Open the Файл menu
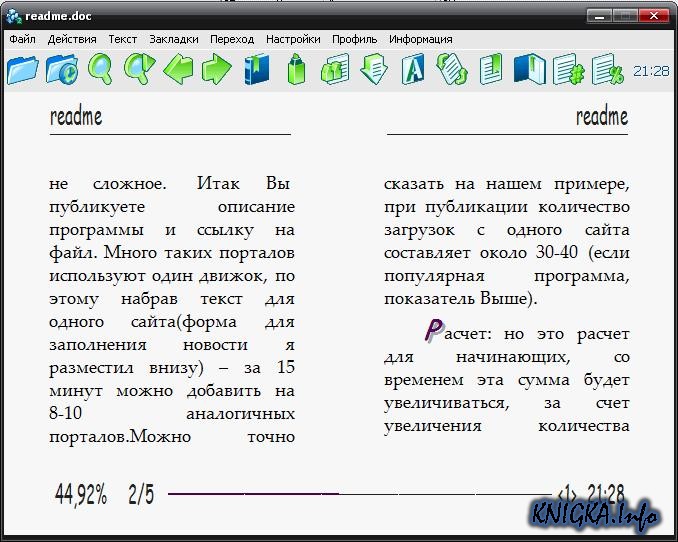 point(22,39)
